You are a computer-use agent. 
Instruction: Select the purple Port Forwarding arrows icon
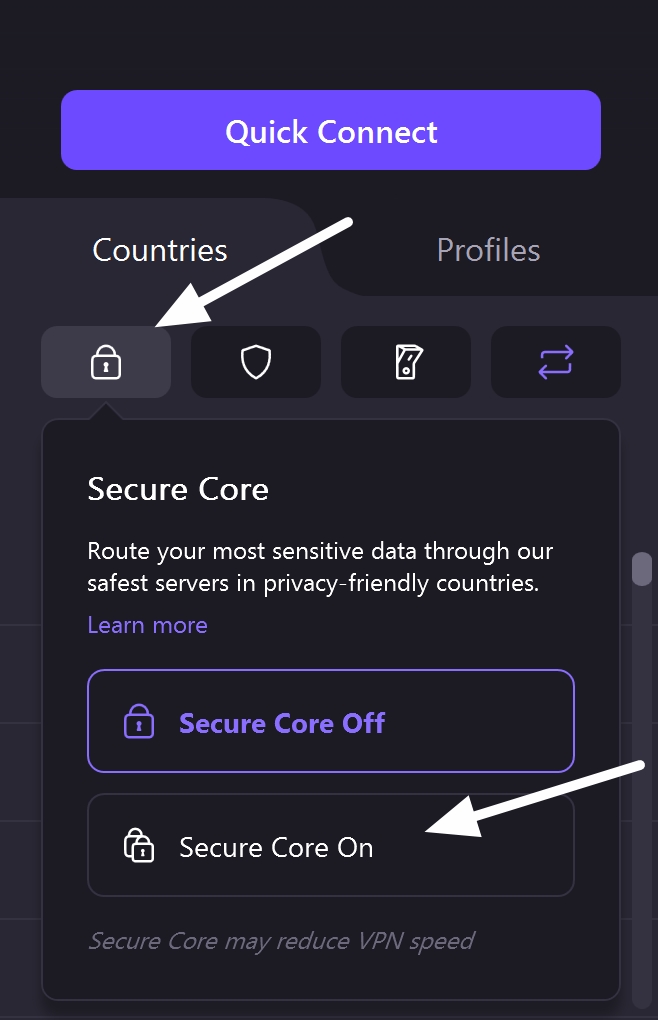[x=555, y=362]
